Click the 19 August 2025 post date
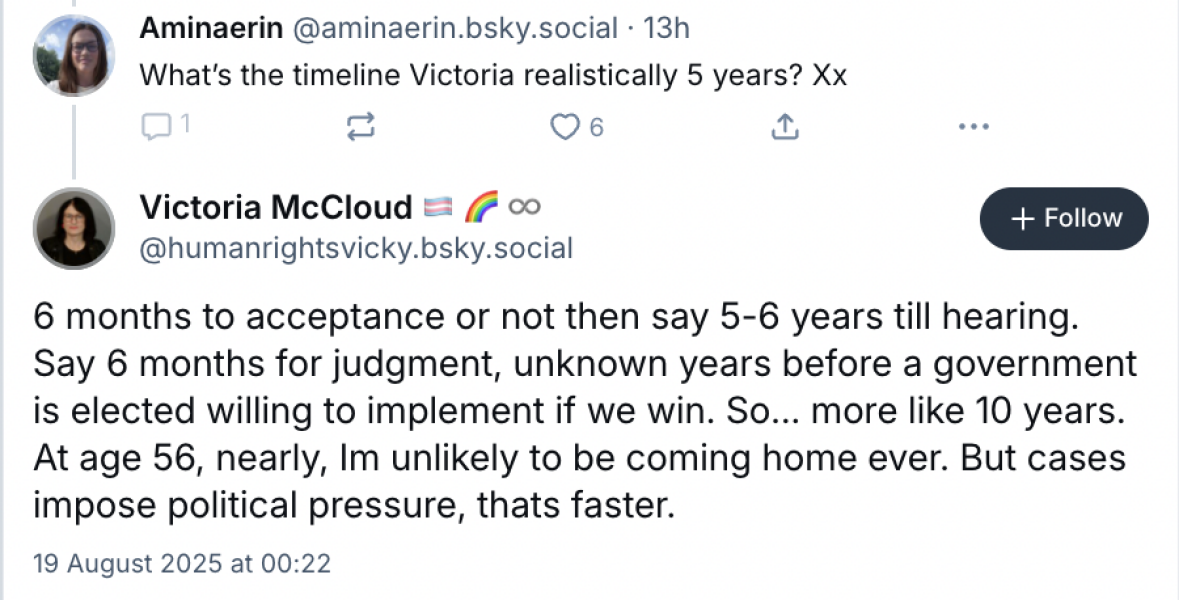The image size is (1179, 600). click(x=182, y=563)
